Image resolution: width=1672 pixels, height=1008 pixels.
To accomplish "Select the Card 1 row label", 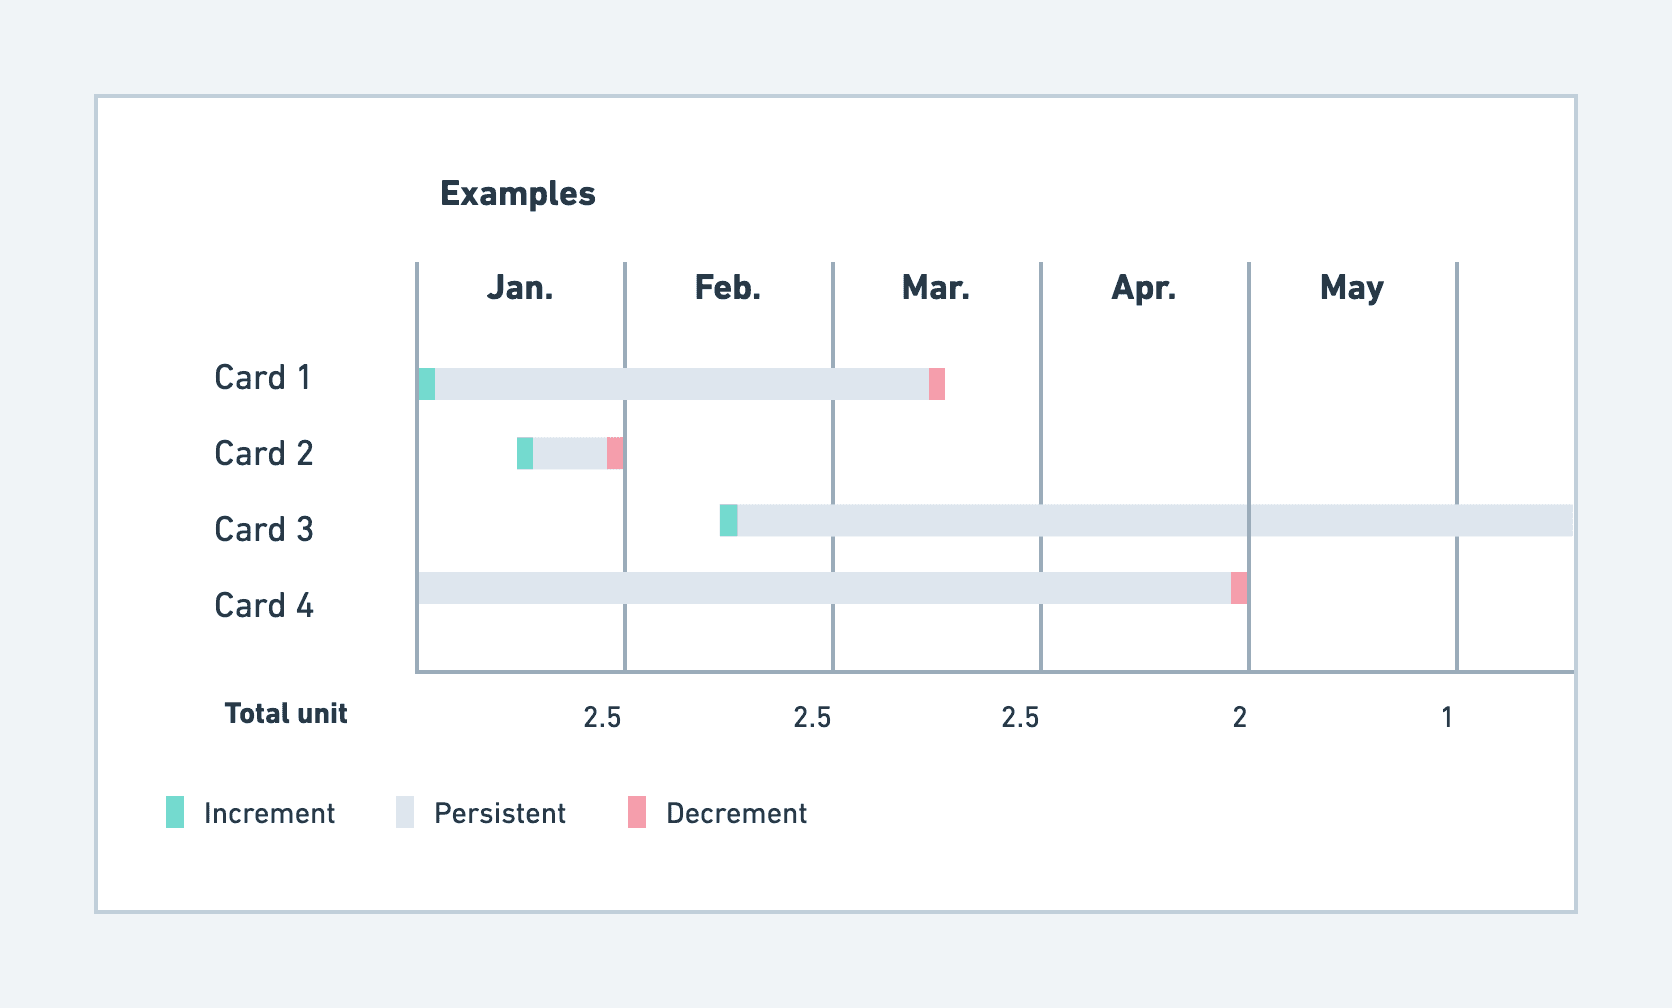I will tap(263, 378).
